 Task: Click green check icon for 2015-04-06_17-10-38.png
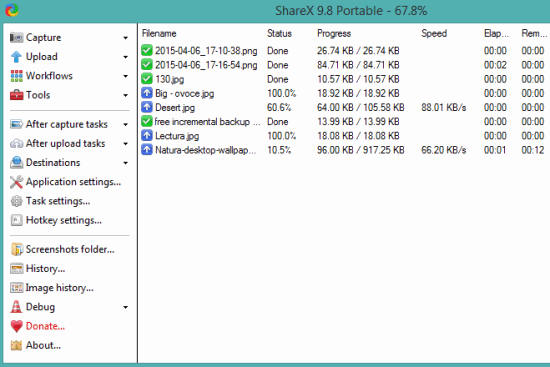(147, 51)
